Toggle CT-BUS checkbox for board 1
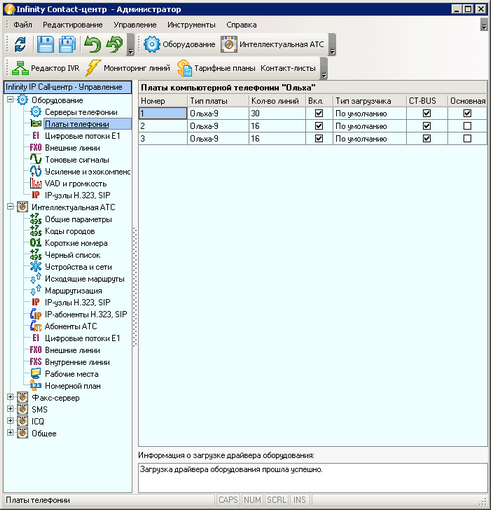Image resolution: width=491 pixels, height=510 pixels. click(427, 113)
